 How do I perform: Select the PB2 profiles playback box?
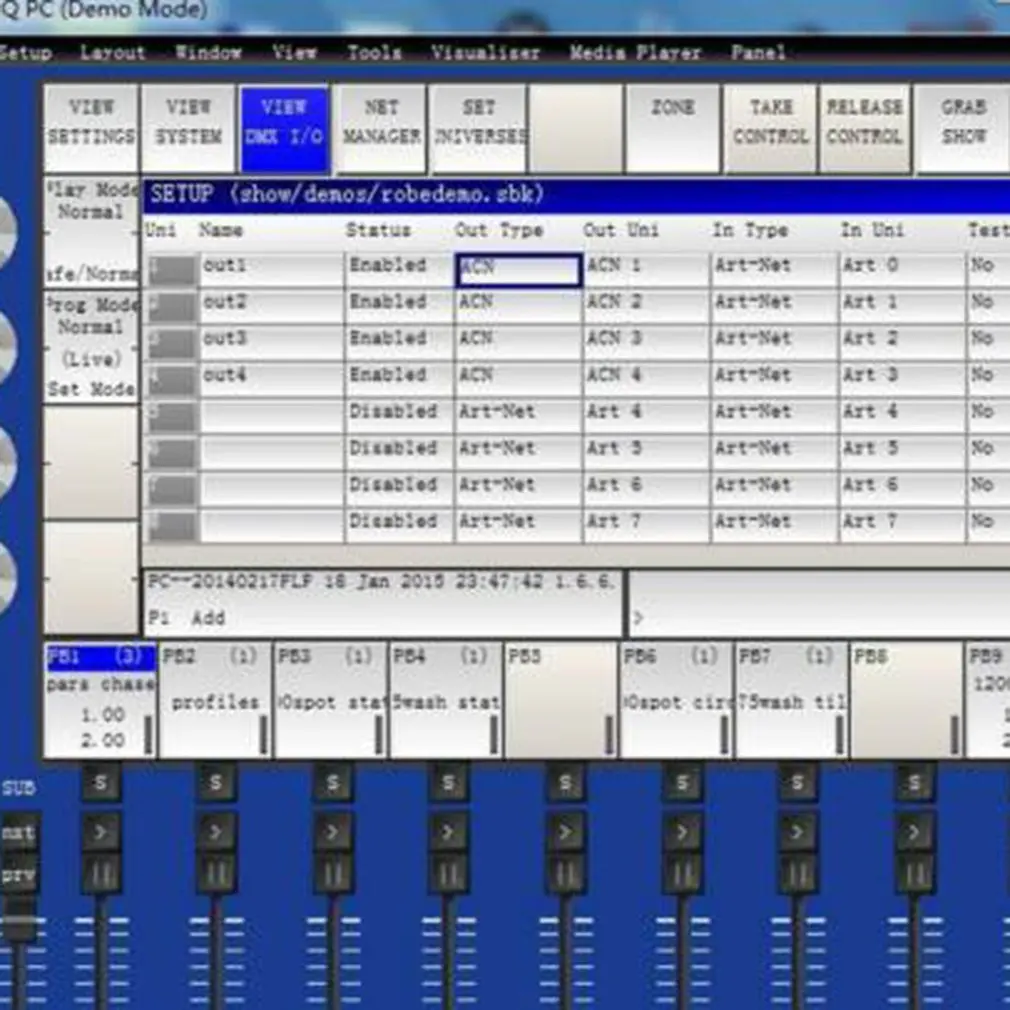coord(215,700)
